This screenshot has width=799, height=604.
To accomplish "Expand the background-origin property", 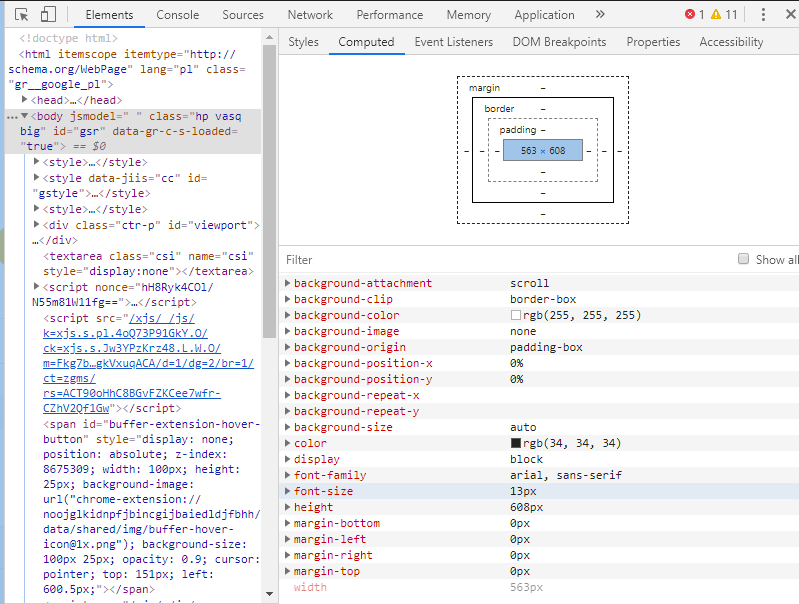I will point(287,347).
